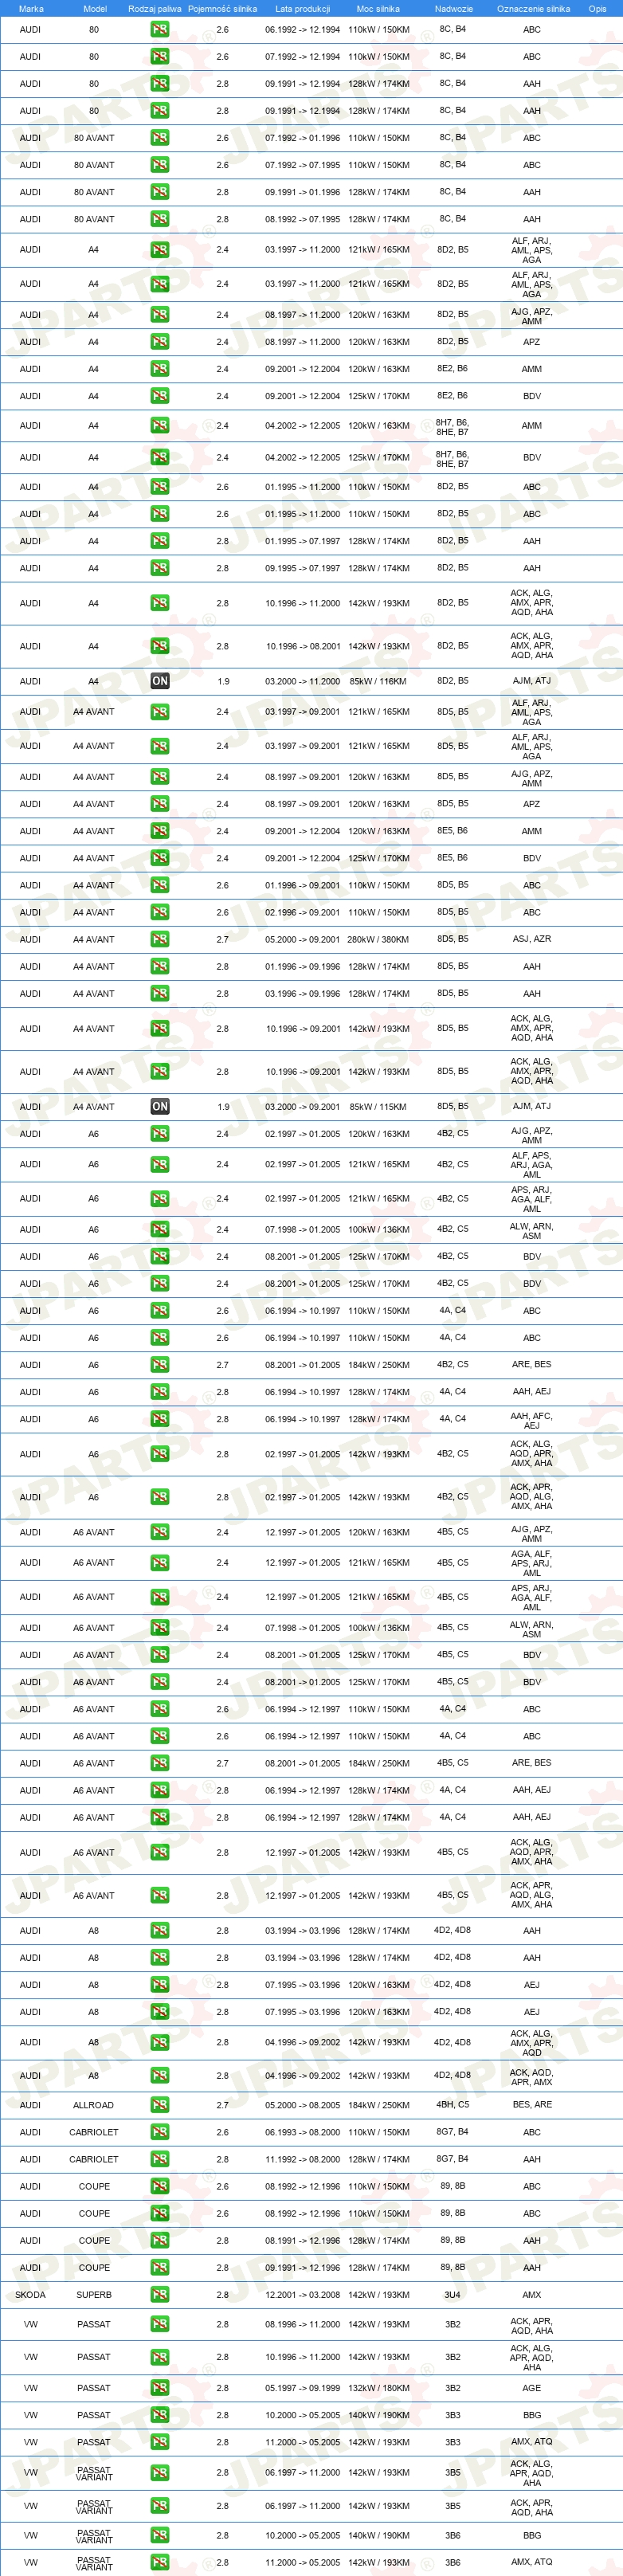Click the Lata produkcji column header
Viewport: 623px width, 2576px height.
point(302,8)
